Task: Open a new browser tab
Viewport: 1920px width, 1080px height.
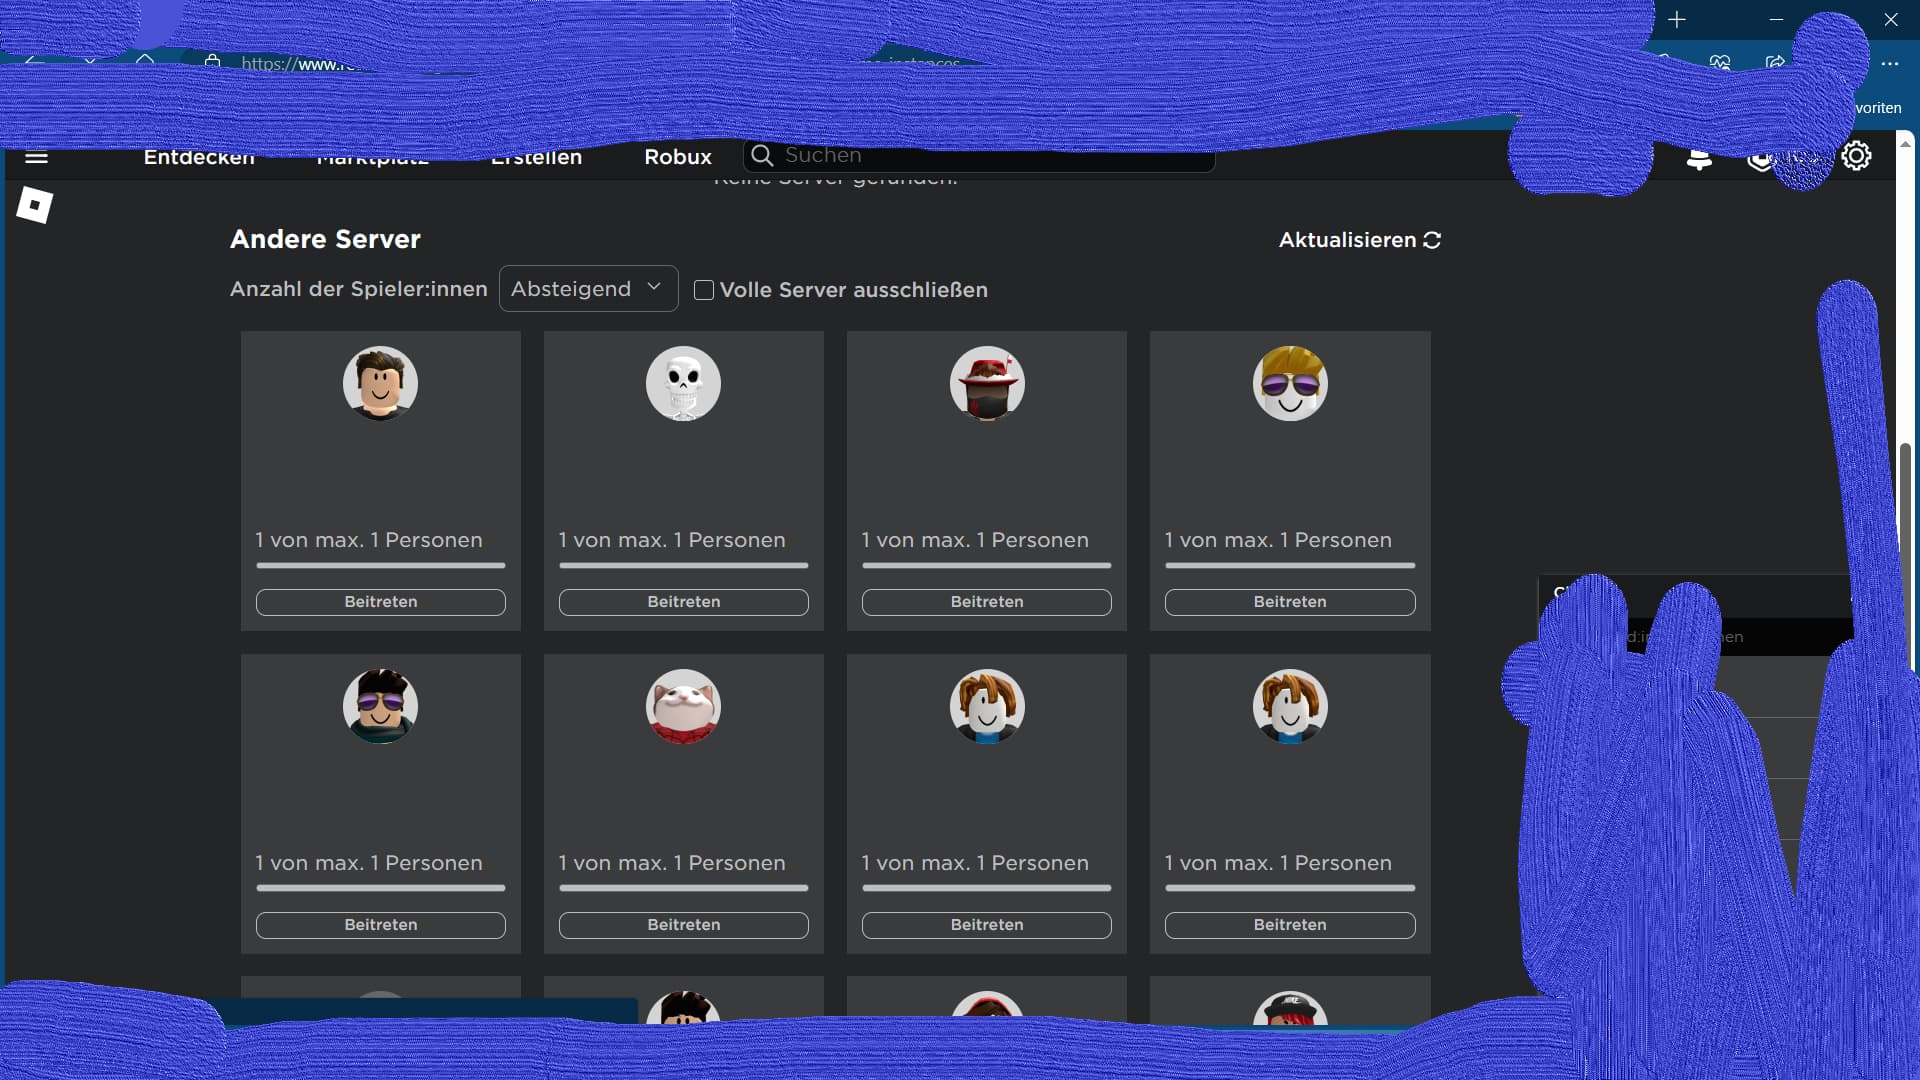Action: click(x=1677, y=19)
